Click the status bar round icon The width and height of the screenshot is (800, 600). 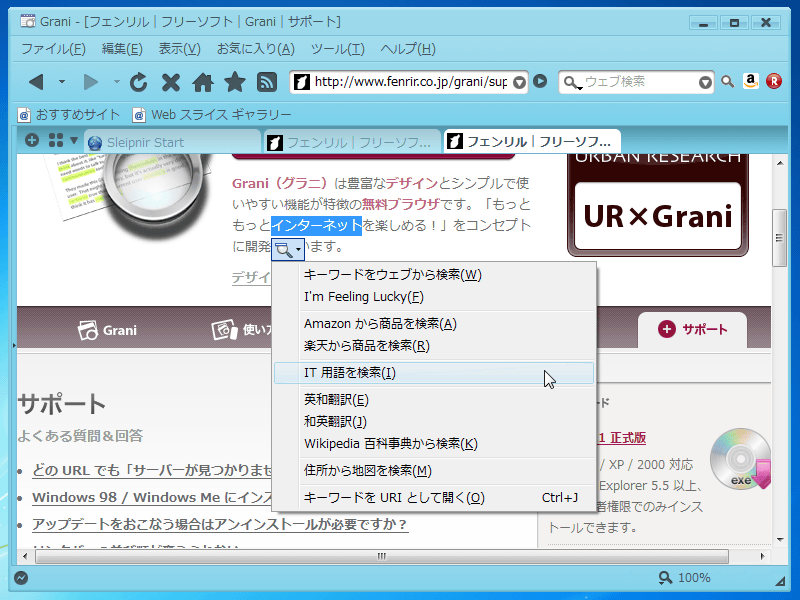[21, 578]
